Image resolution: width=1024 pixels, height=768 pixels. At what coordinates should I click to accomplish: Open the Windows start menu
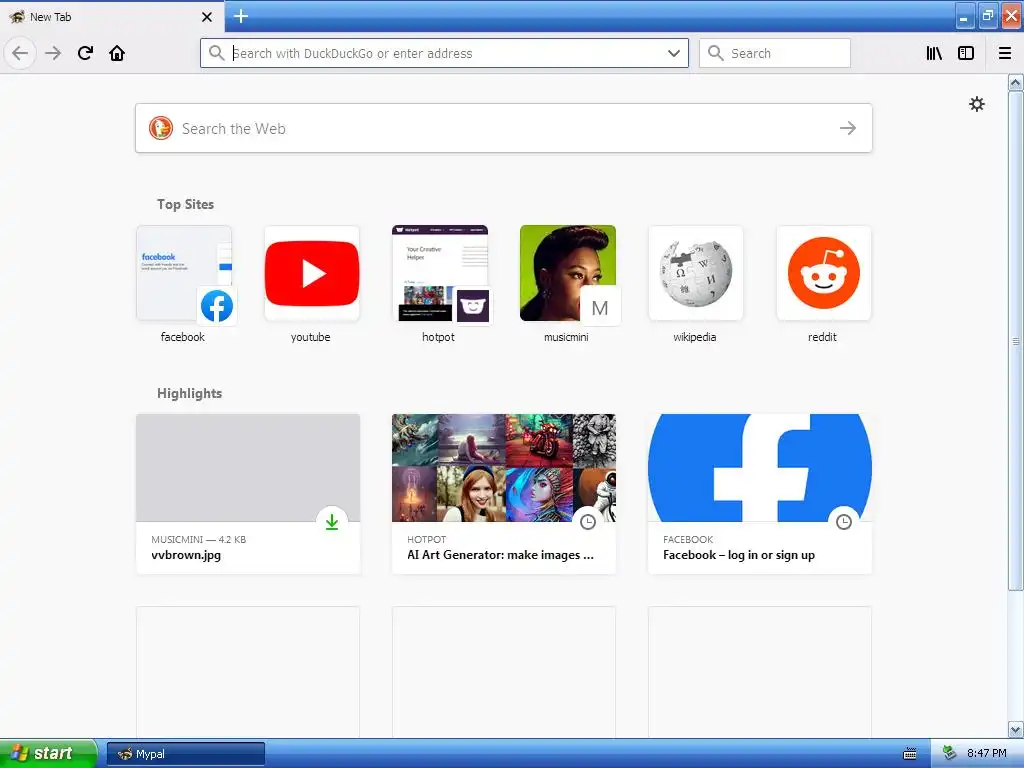click(48, 754)
